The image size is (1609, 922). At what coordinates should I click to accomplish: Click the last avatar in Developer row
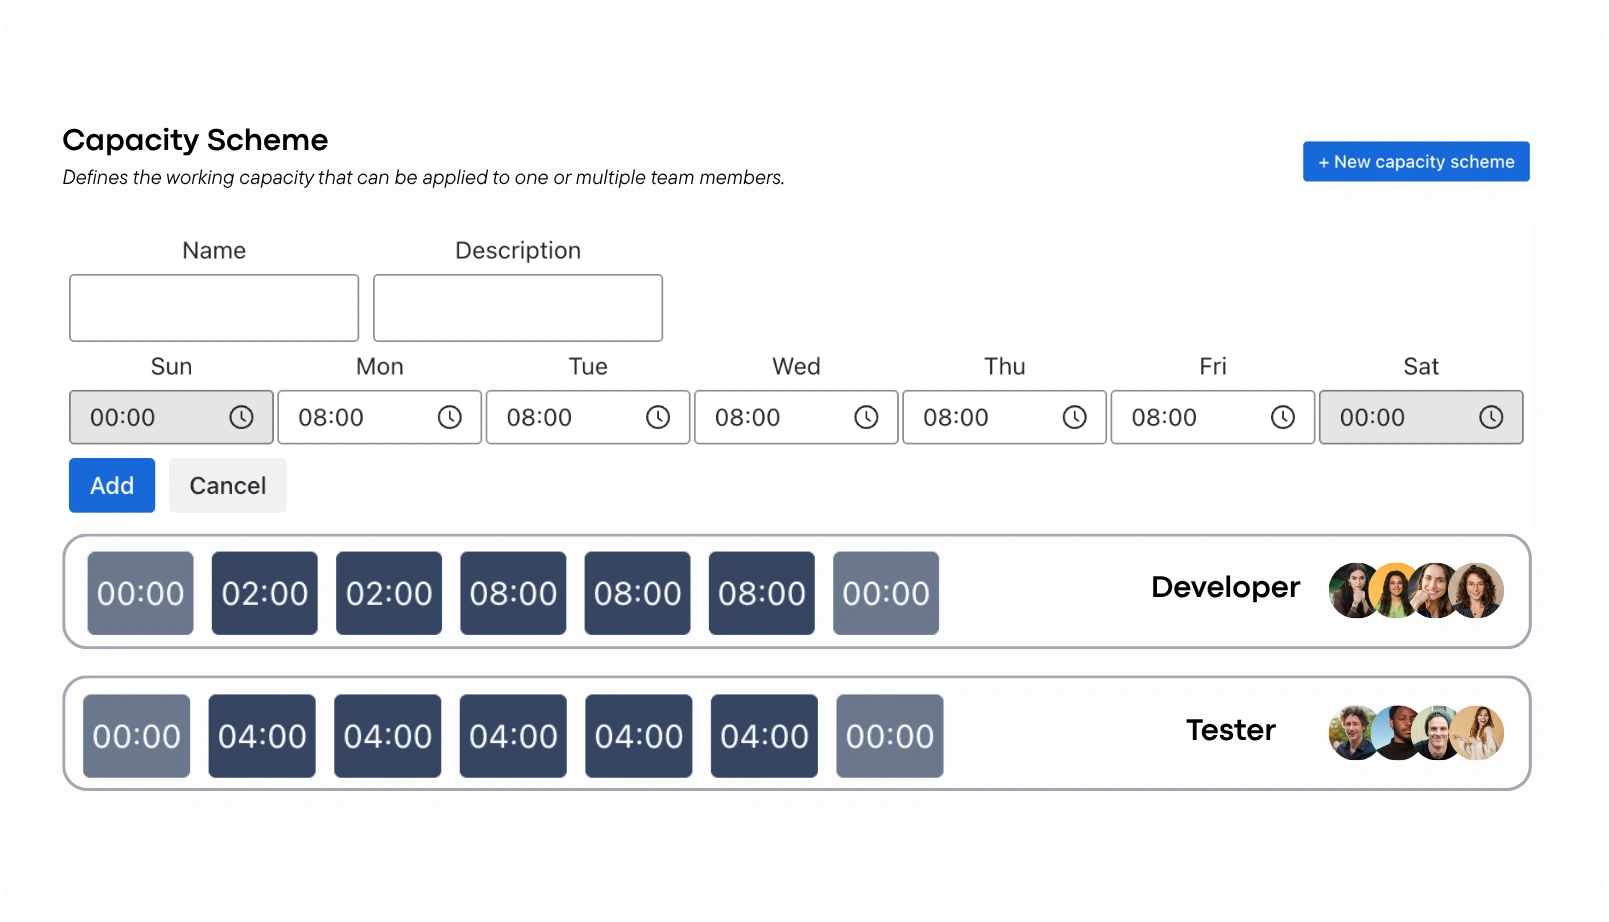(x=1476, y=590)
